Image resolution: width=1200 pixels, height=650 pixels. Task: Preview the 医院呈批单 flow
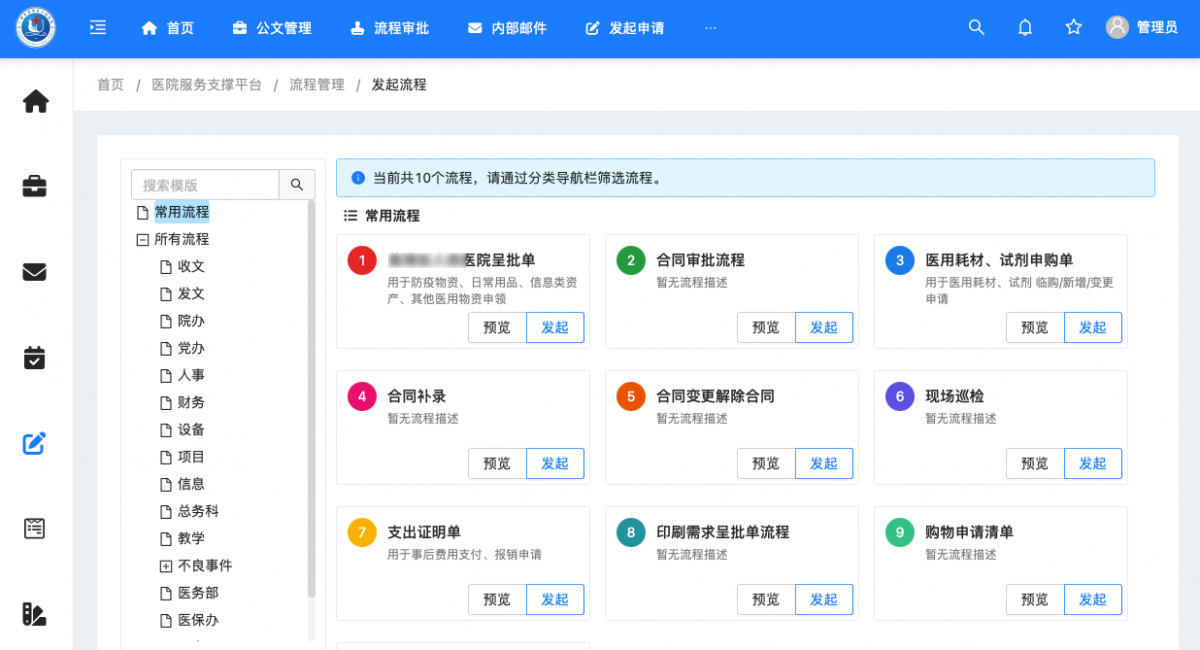(x=497, y=327)
